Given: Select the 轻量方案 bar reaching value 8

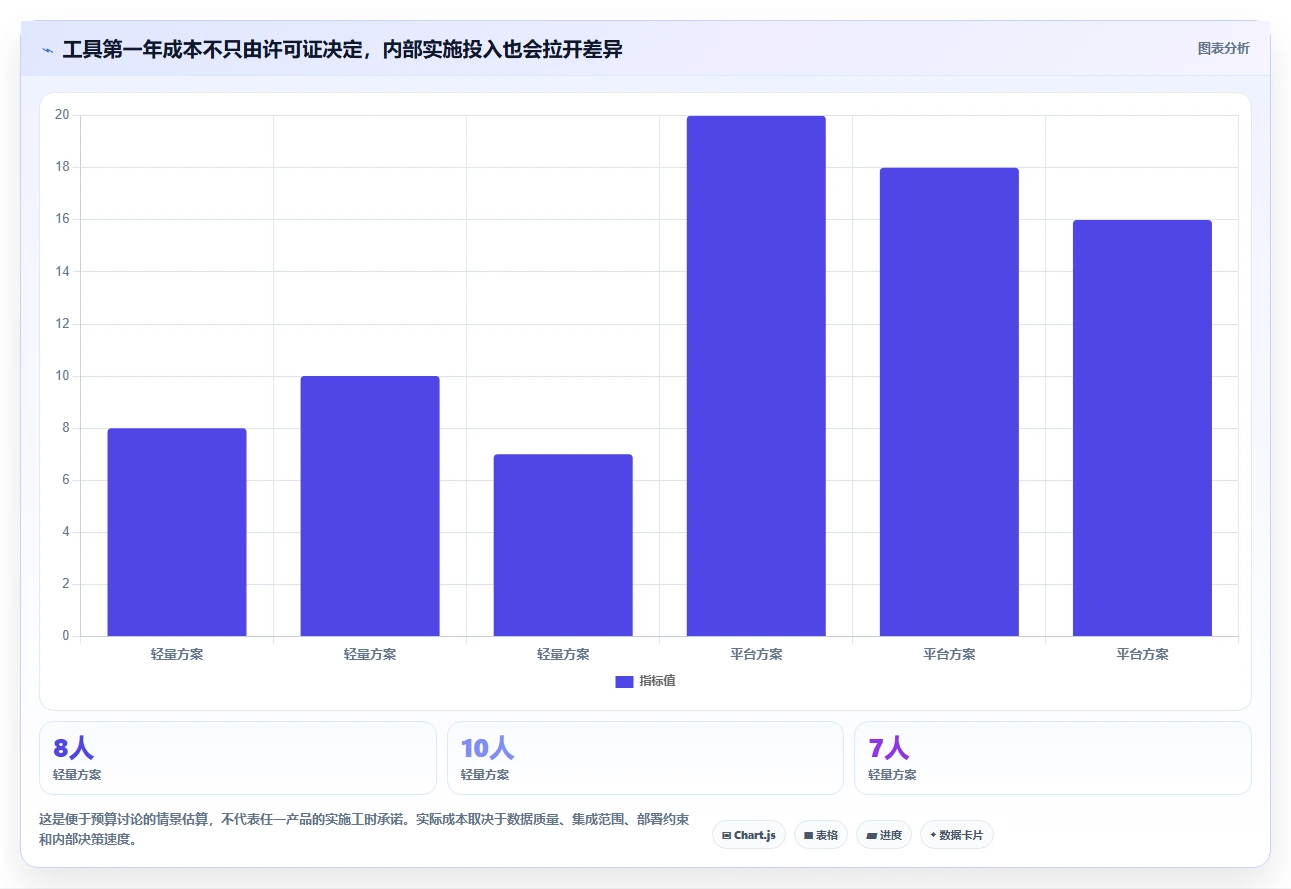Looking at the screenshot, I should (177, 532).
